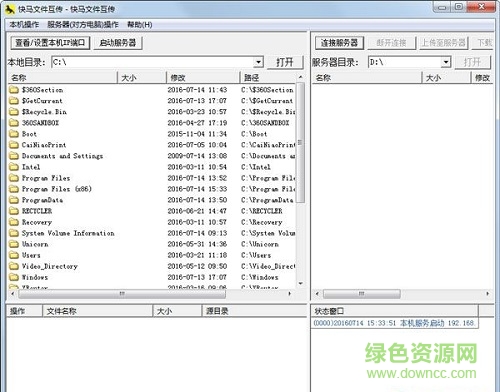Minimize the 快马文件互传 window
Screen dimensions: 500x392
pyautogui.click(x=443, y=7)
